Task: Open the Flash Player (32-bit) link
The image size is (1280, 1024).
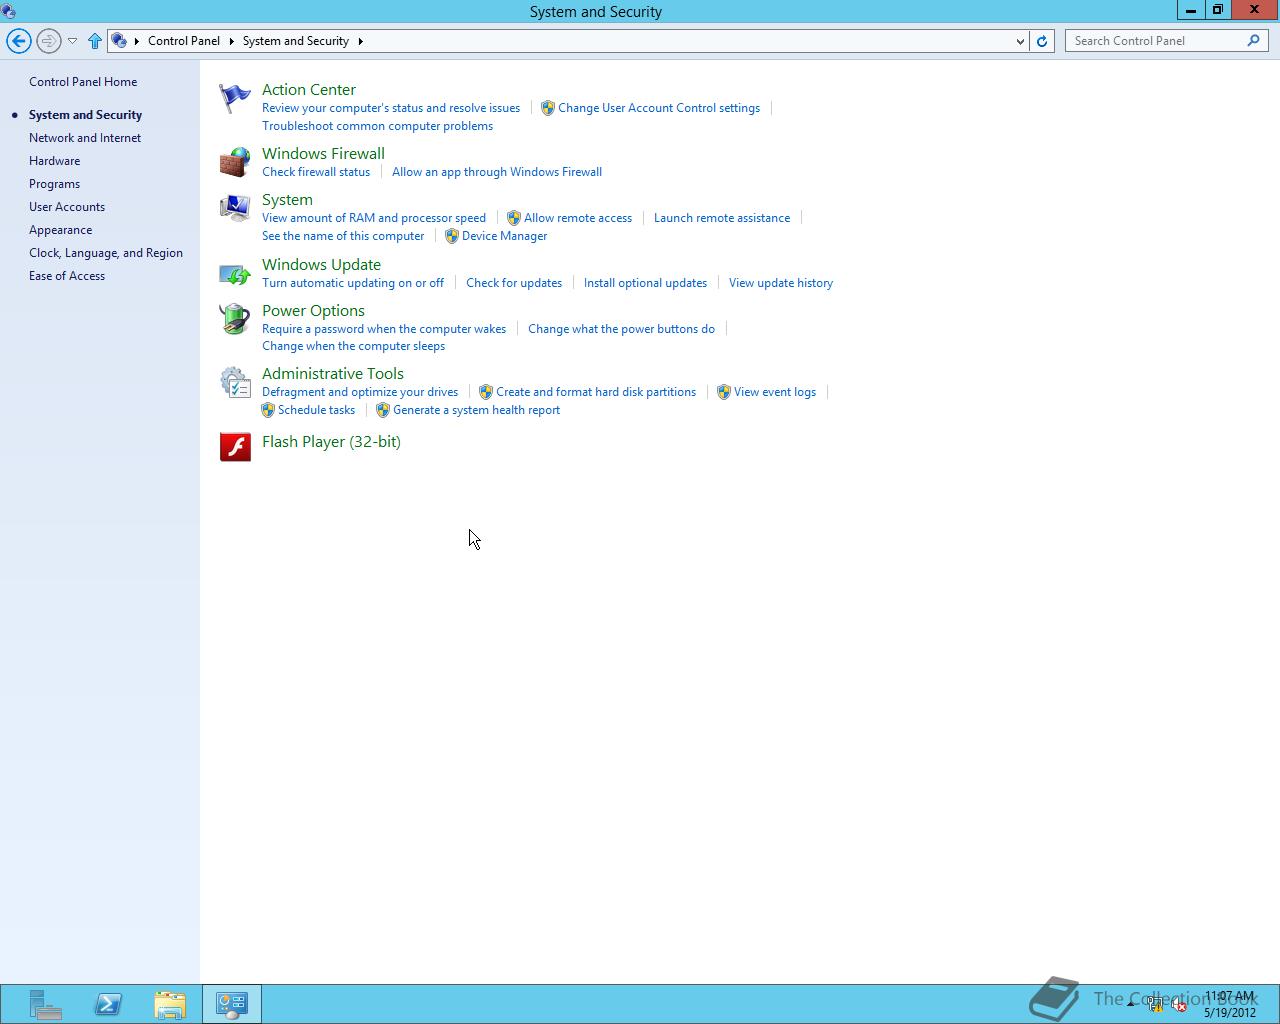Action: pyautogui.click(x=331, y=442)
